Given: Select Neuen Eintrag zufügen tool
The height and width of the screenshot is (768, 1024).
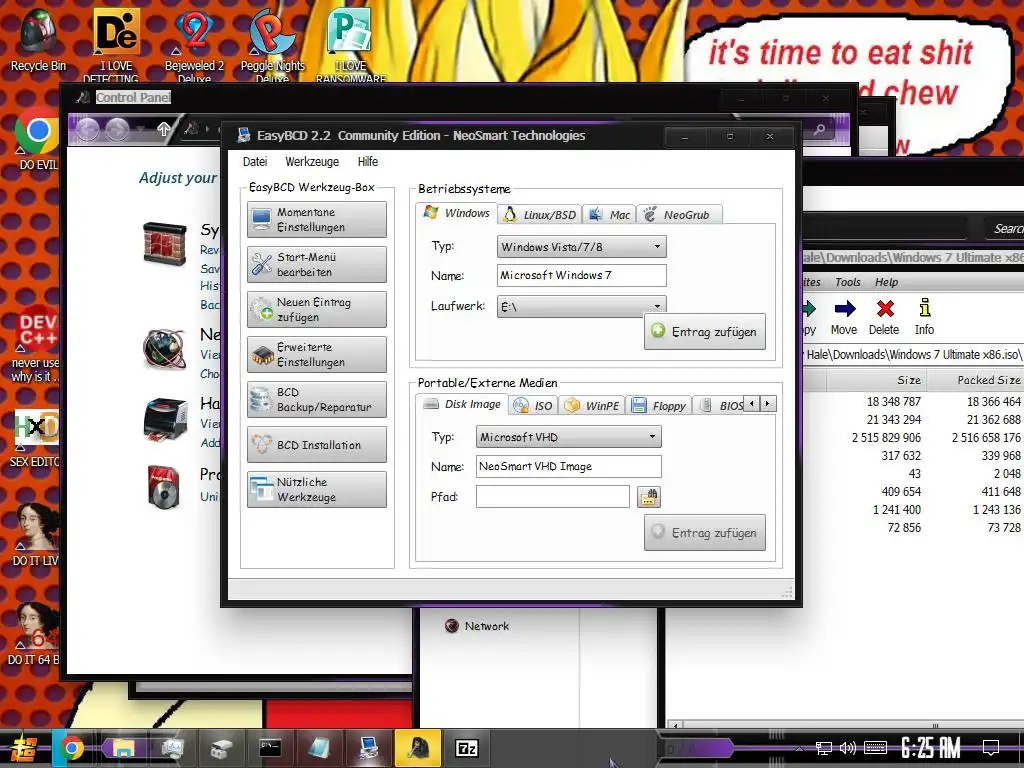Looking at the screenshot, I should click(317, 310).
